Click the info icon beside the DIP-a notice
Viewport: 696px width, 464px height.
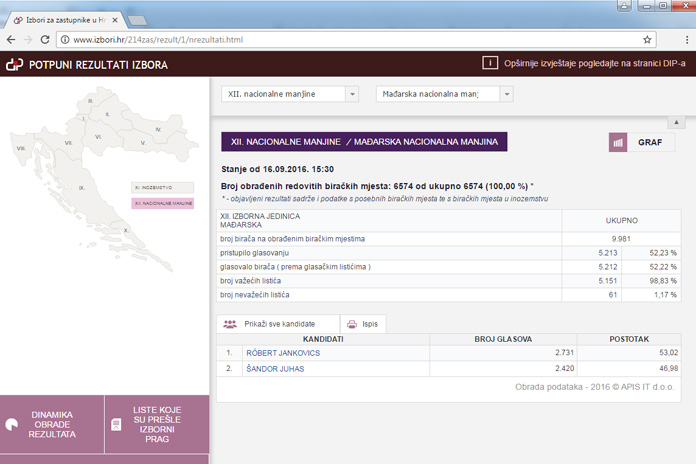[490, 63]
